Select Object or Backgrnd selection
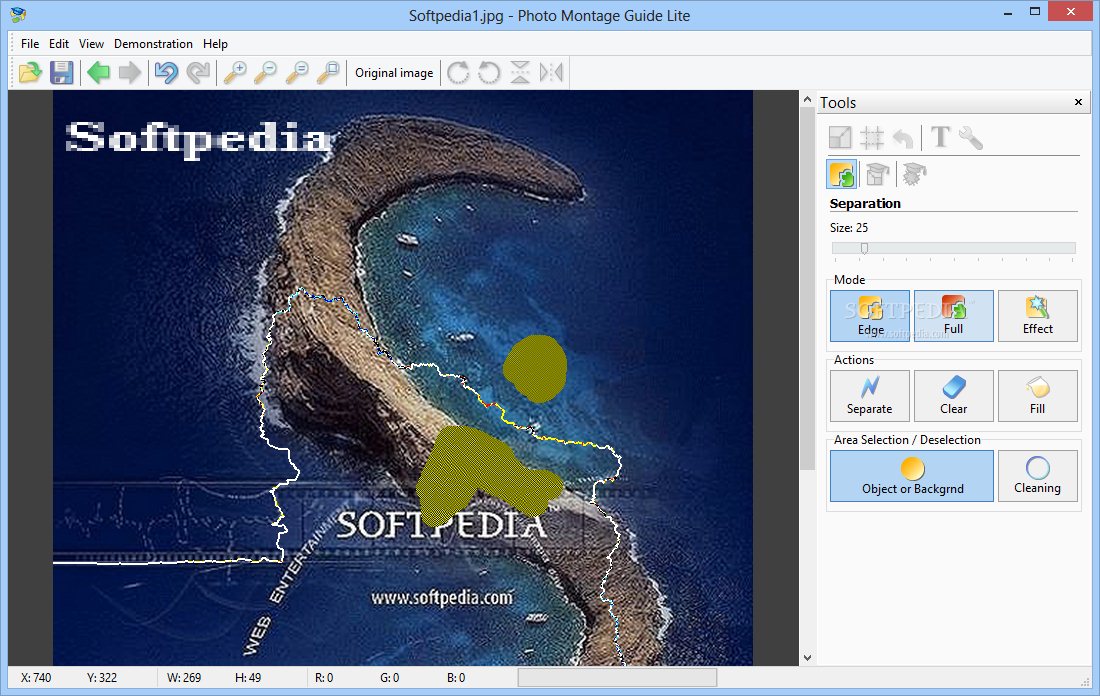This screenshot has width=1100, height=696. pos(912,476)
